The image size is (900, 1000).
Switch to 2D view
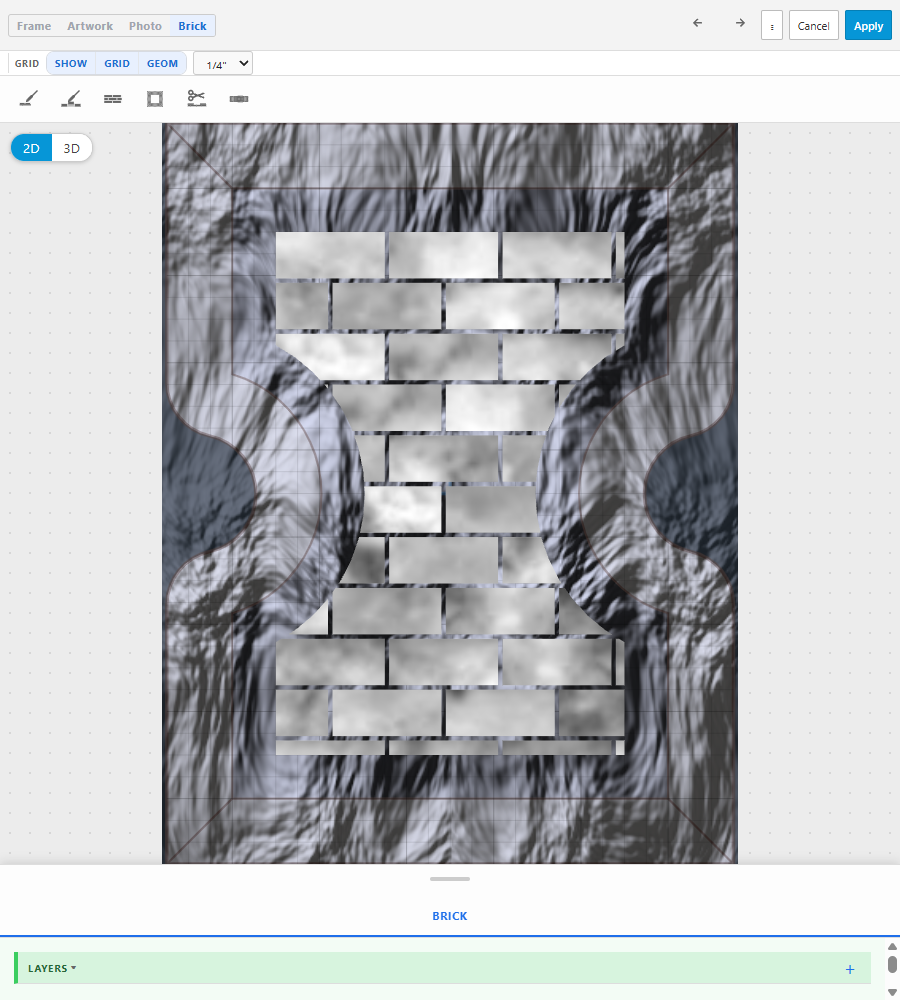[x=31, y=148]
